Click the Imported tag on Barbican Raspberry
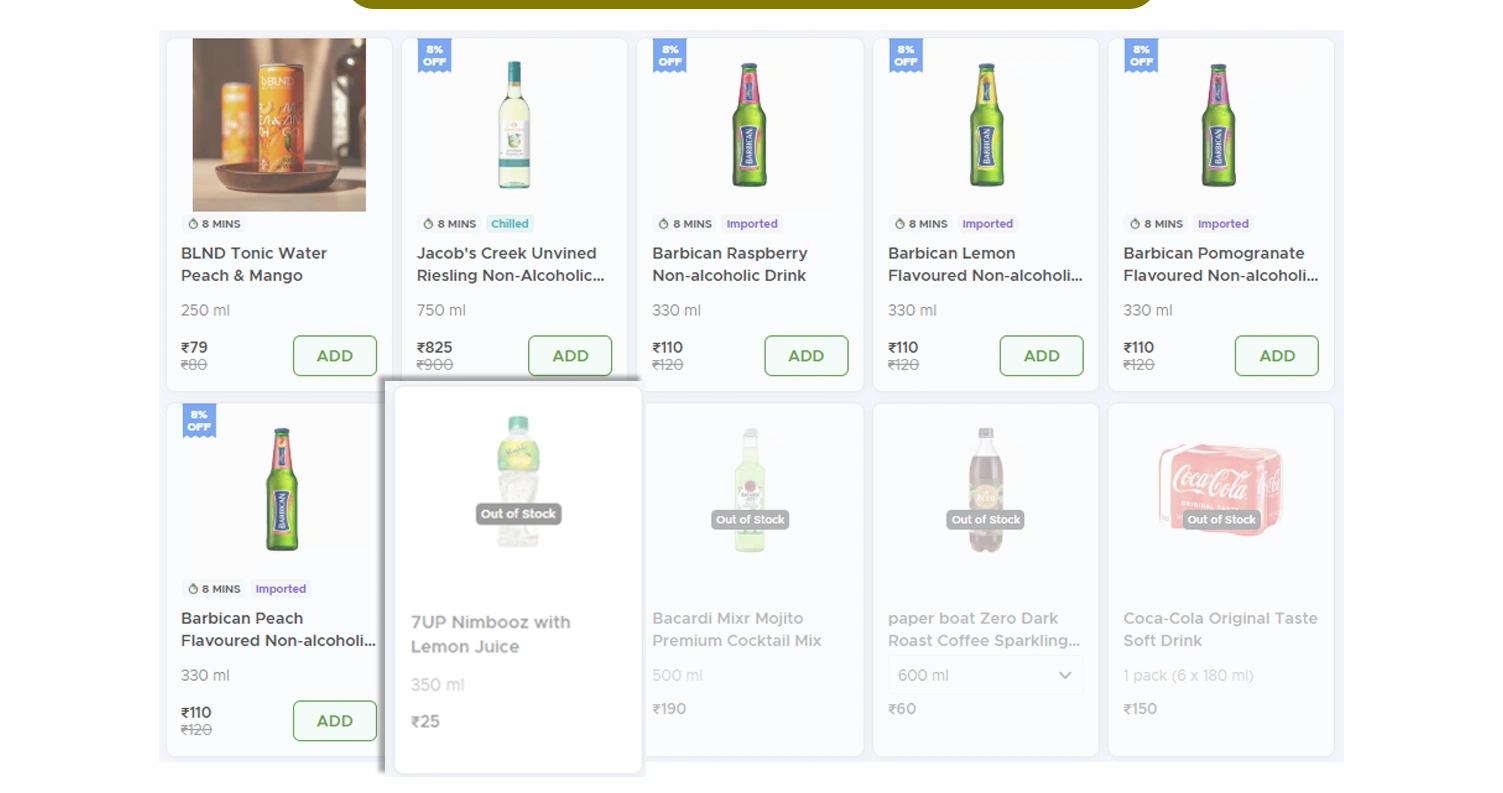Image resolution: width=1503 pixels, height=793 pixels. (x=751, y=224)
